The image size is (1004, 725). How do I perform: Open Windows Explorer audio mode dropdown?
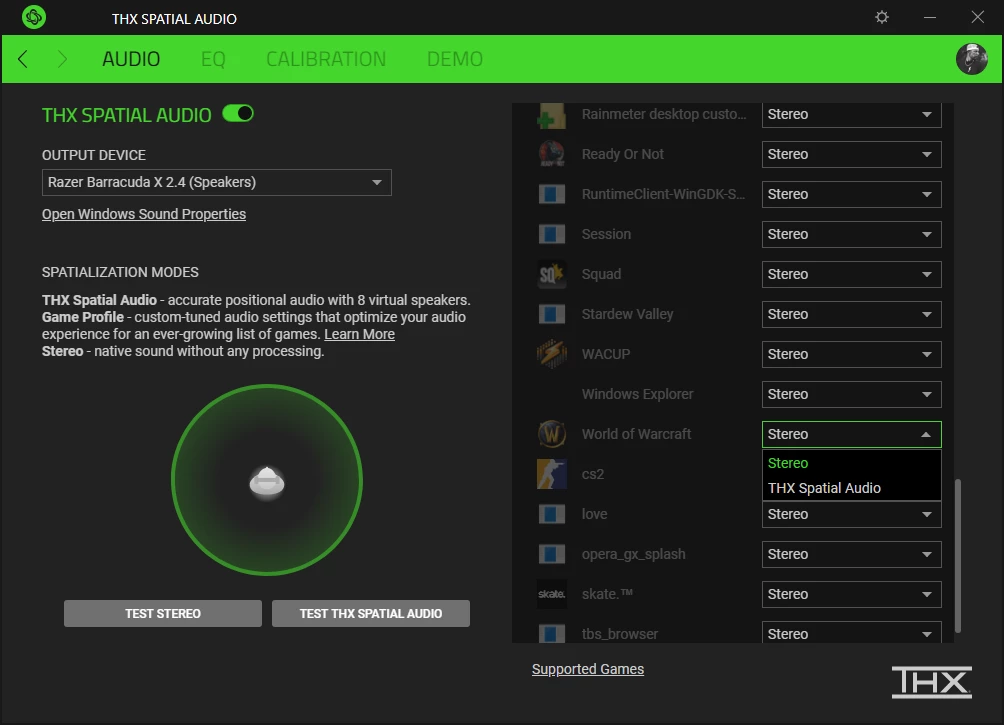coord(852,395)
